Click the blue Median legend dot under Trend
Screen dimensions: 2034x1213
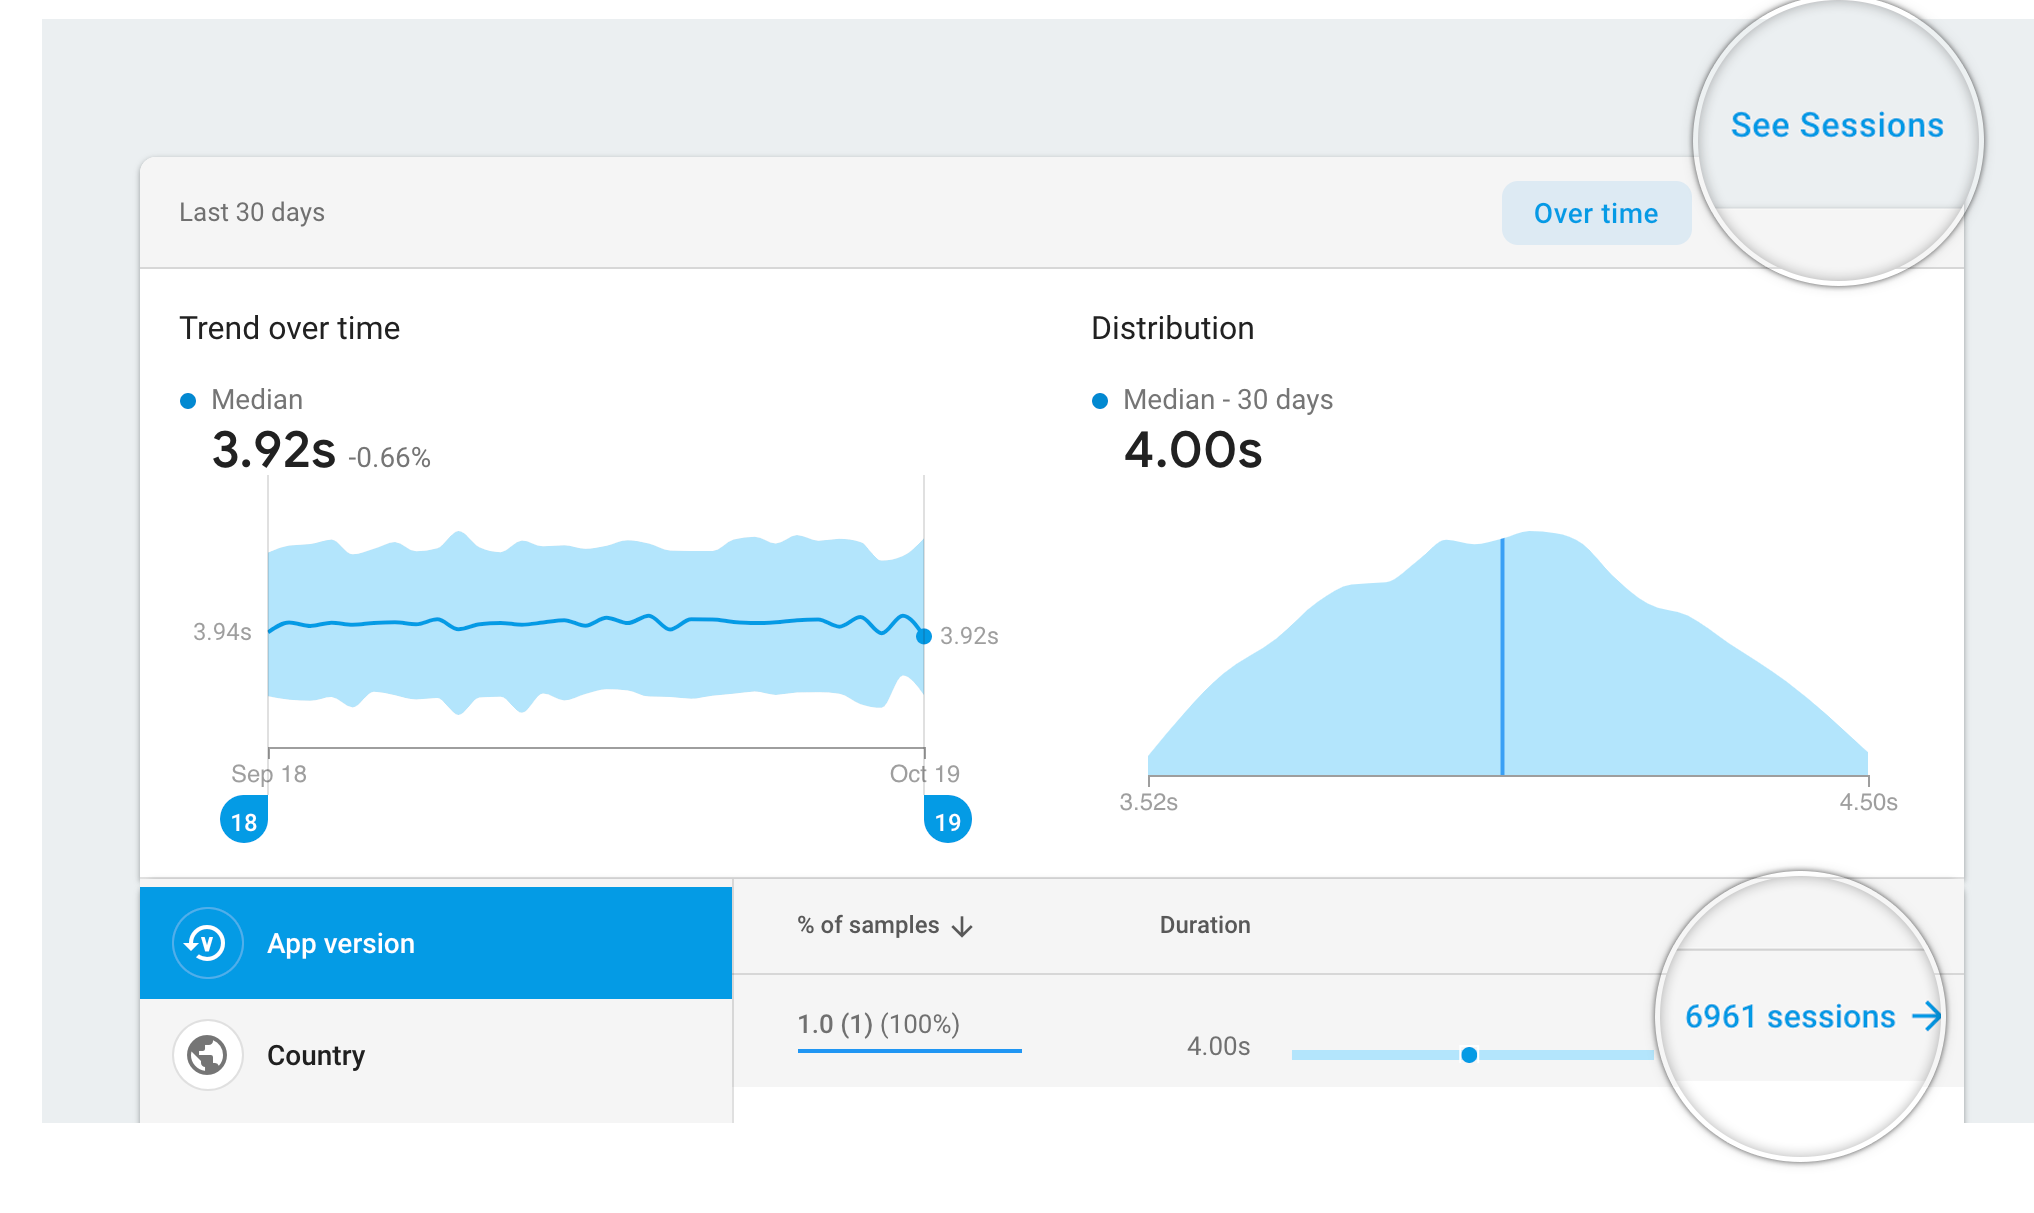188,401
